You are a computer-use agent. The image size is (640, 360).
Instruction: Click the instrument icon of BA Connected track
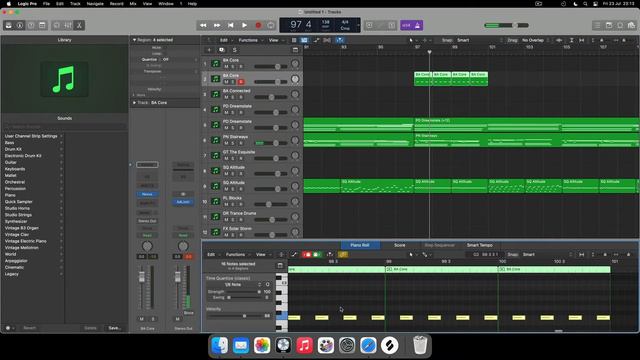[x=216, y=94]
